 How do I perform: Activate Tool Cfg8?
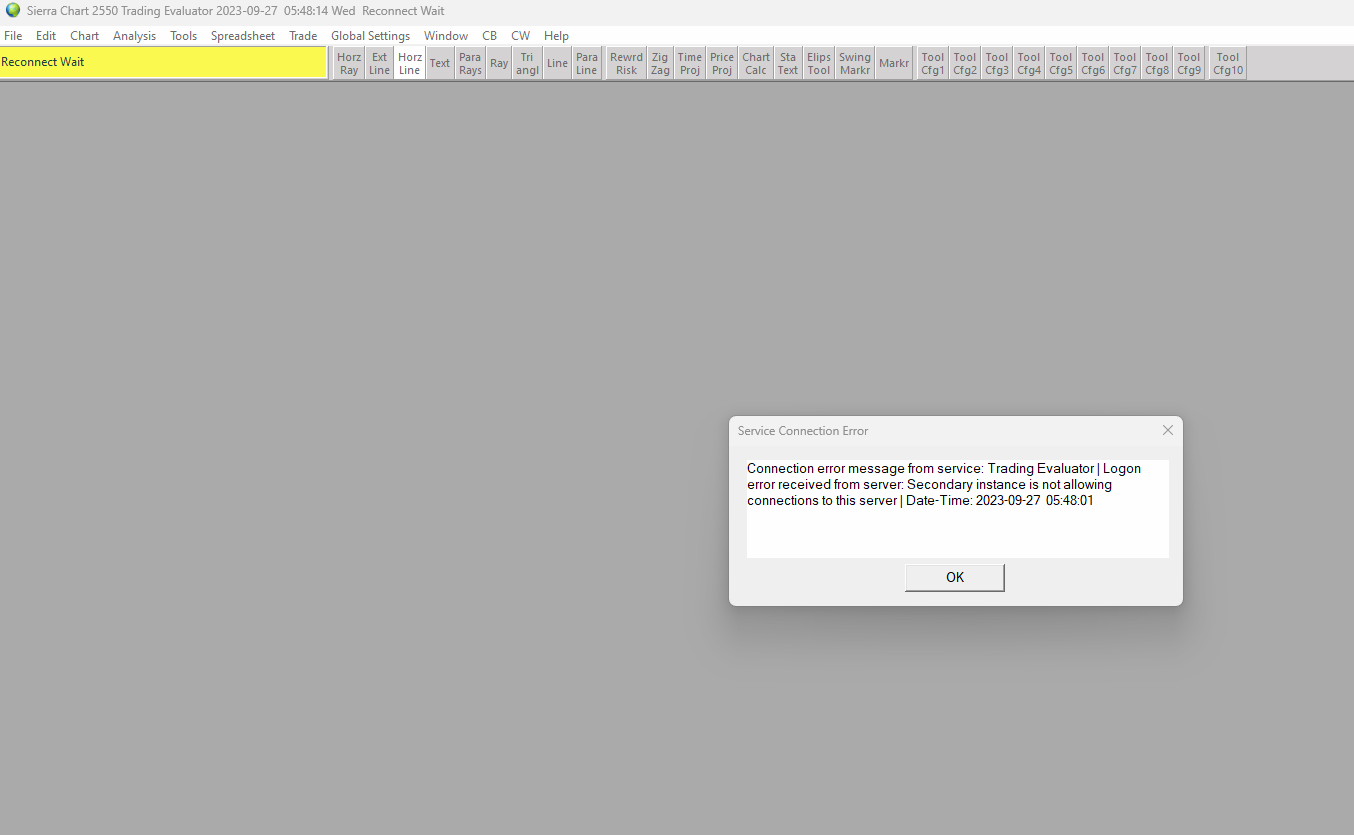click(1157, 63)
